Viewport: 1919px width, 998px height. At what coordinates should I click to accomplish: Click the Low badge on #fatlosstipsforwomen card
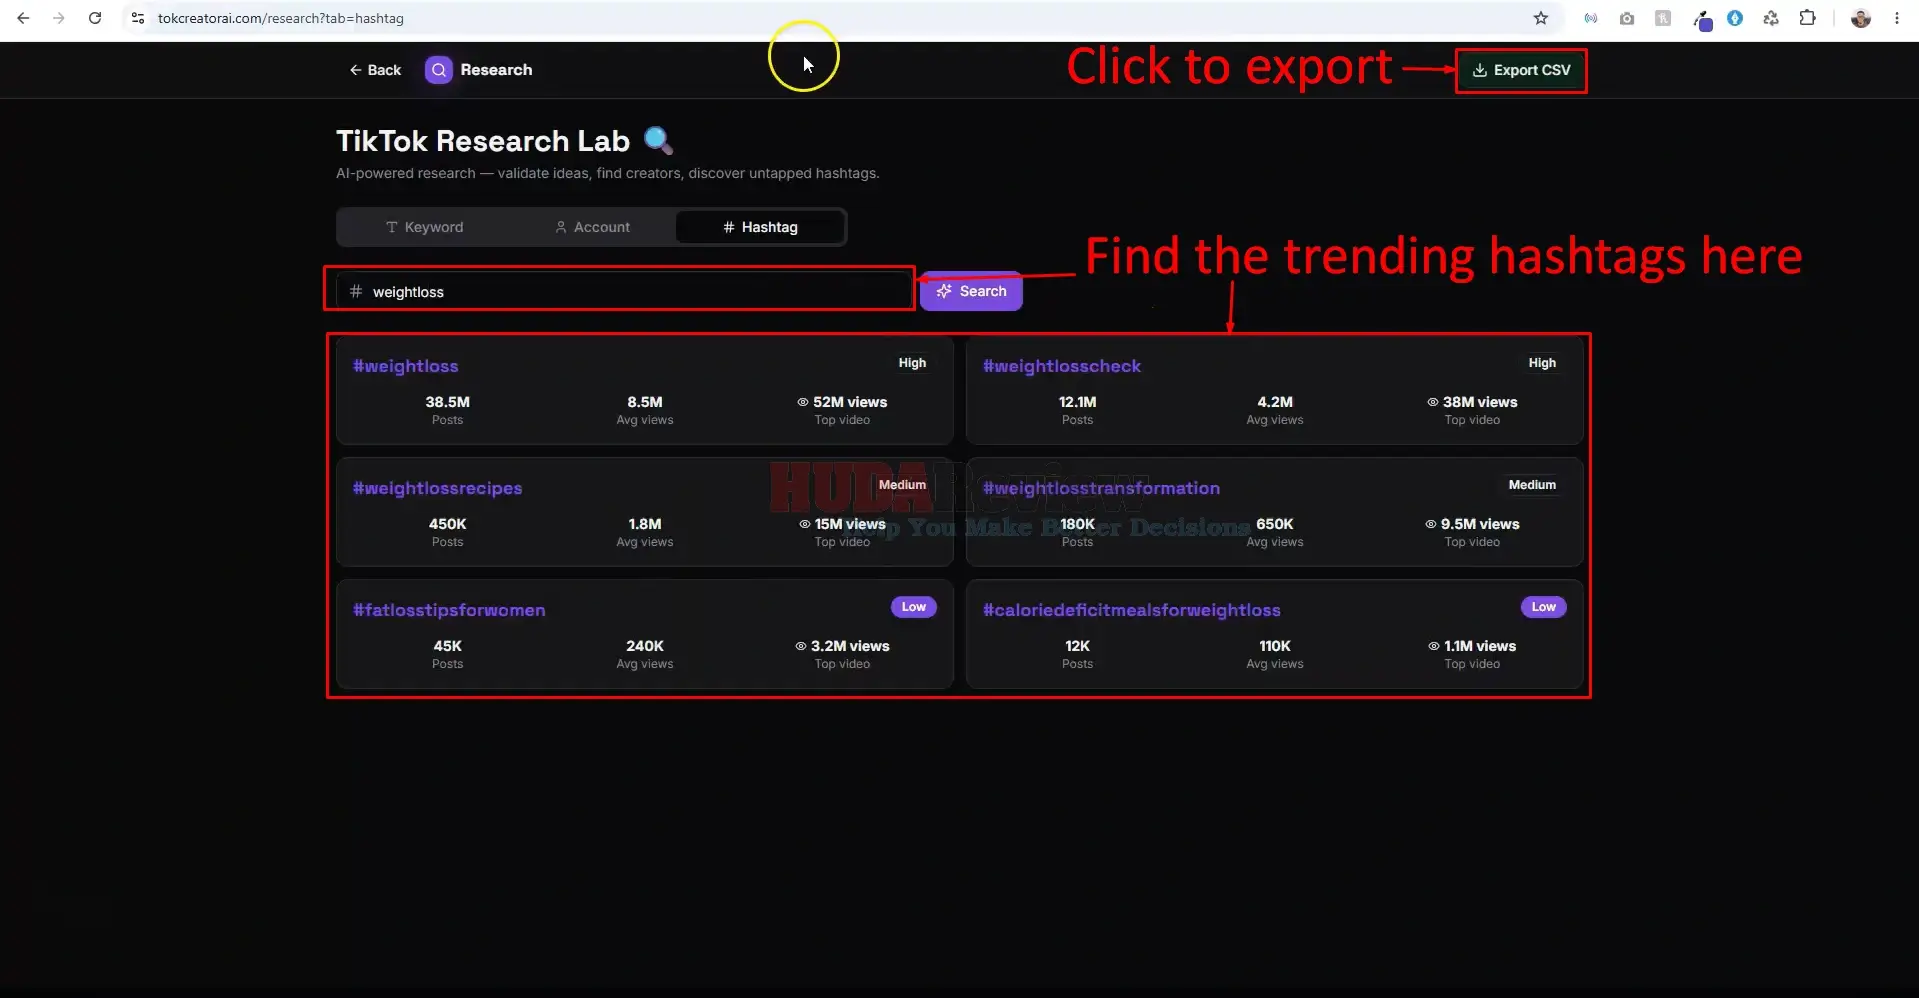[x=913, y=607]
